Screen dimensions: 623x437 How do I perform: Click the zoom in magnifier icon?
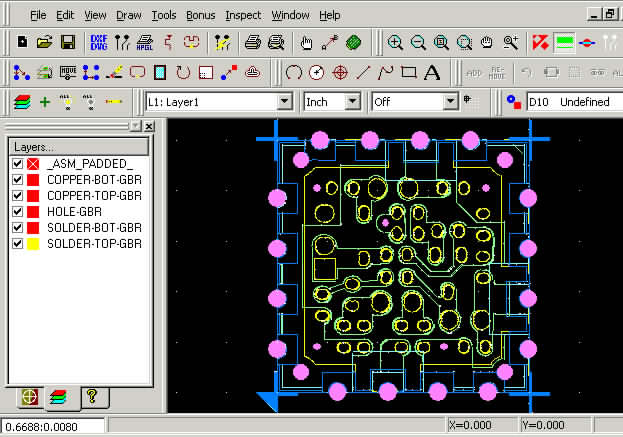coord(396,42)
